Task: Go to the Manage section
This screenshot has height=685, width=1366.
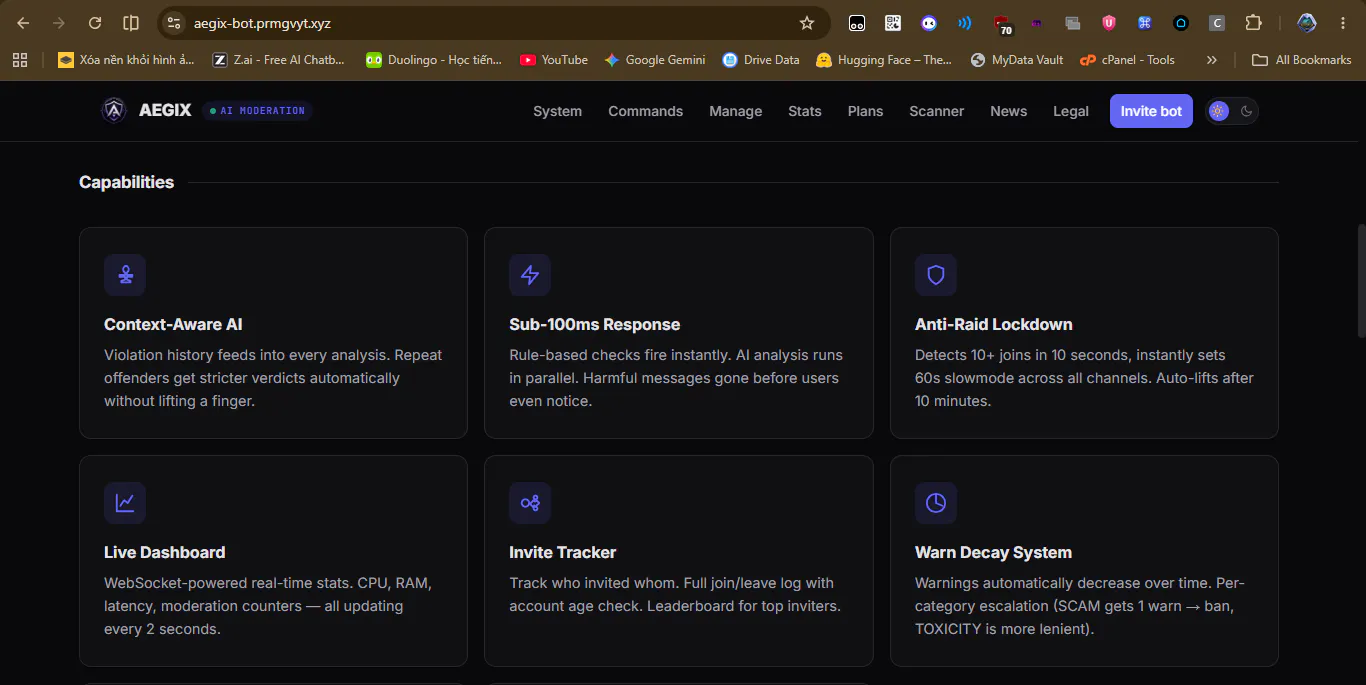Action: pos(735,111)
